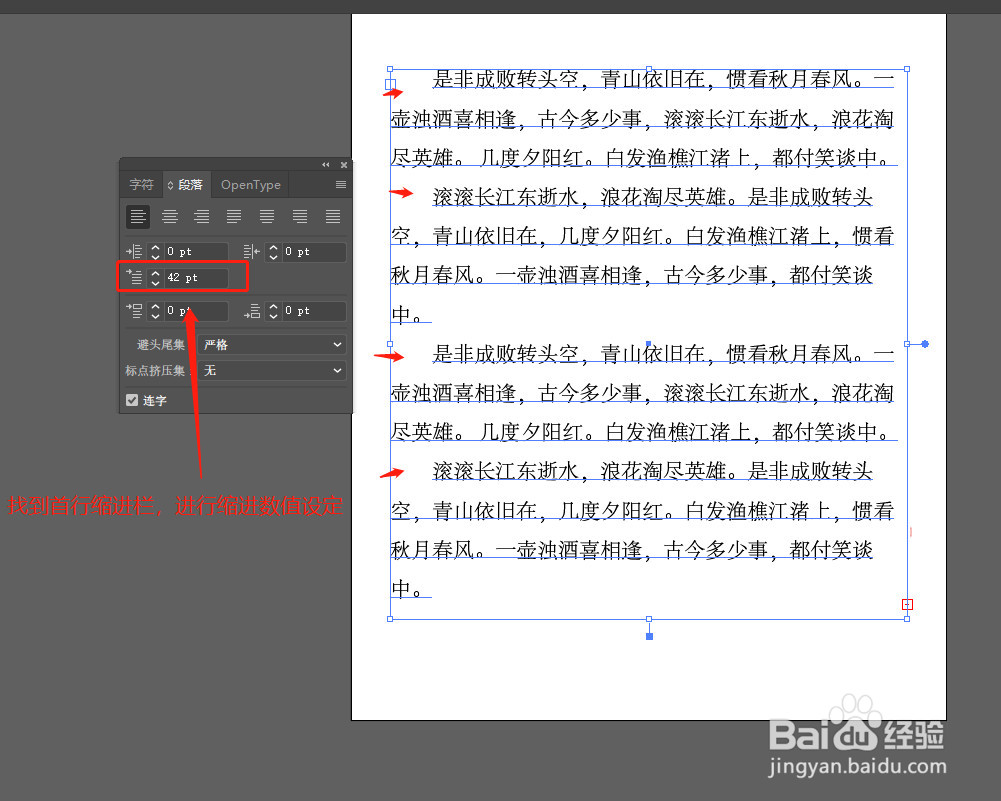
Task: Cycle panel view via 段落 tab arrows
Action: (170, 185)
